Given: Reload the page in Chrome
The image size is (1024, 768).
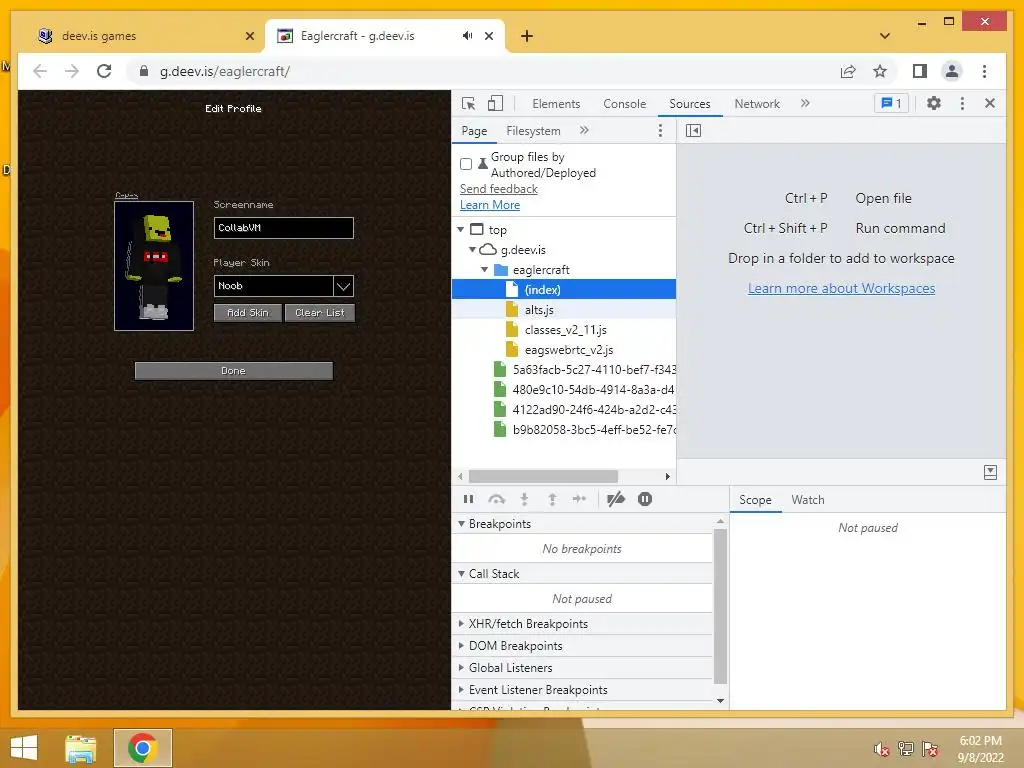Looking at the screenshot, I should [104, 71].
